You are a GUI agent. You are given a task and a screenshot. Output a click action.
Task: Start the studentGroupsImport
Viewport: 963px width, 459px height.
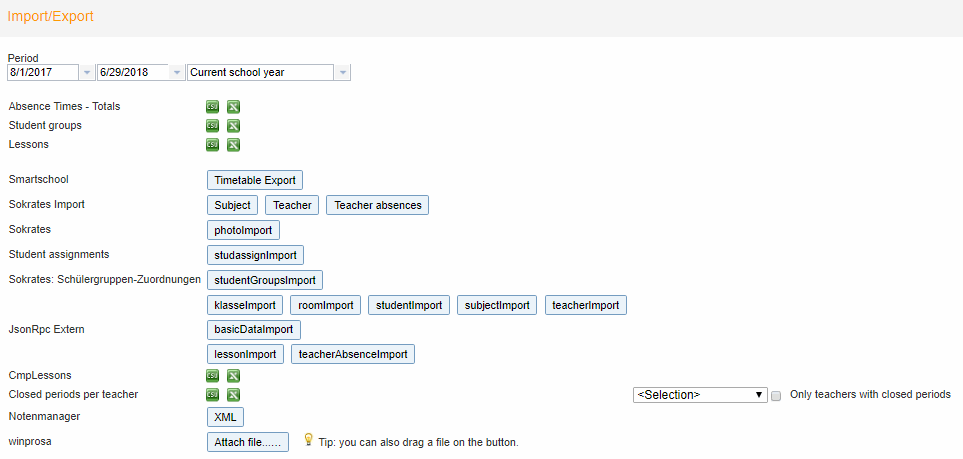(x=265, y=280)
